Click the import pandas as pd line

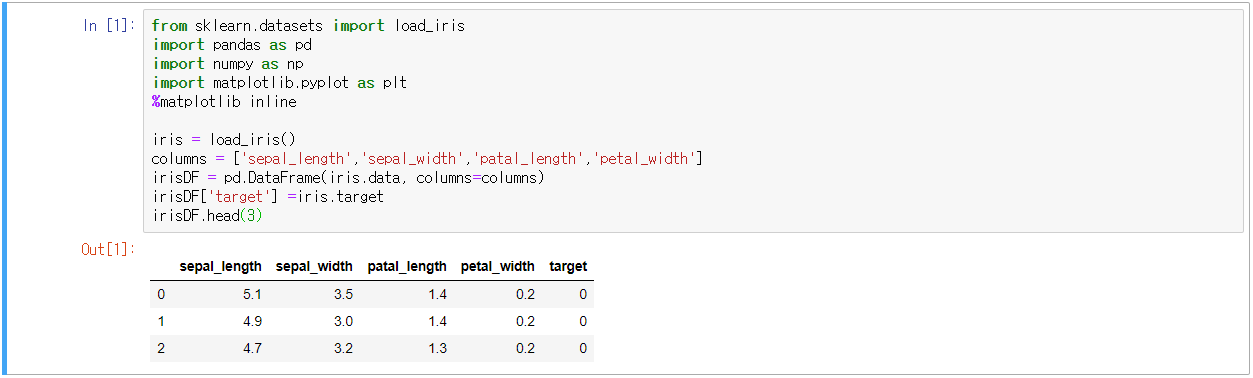pyautogui.click(x=226, y=45)
